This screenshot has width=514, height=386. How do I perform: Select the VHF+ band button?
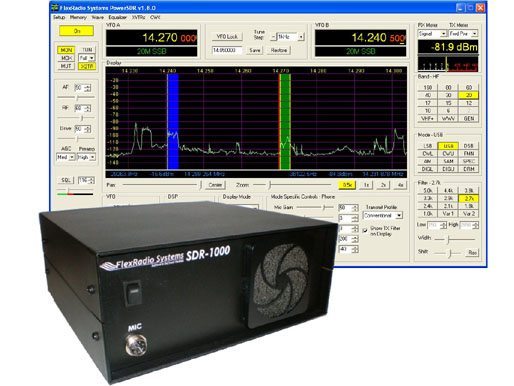coord(428,119)
